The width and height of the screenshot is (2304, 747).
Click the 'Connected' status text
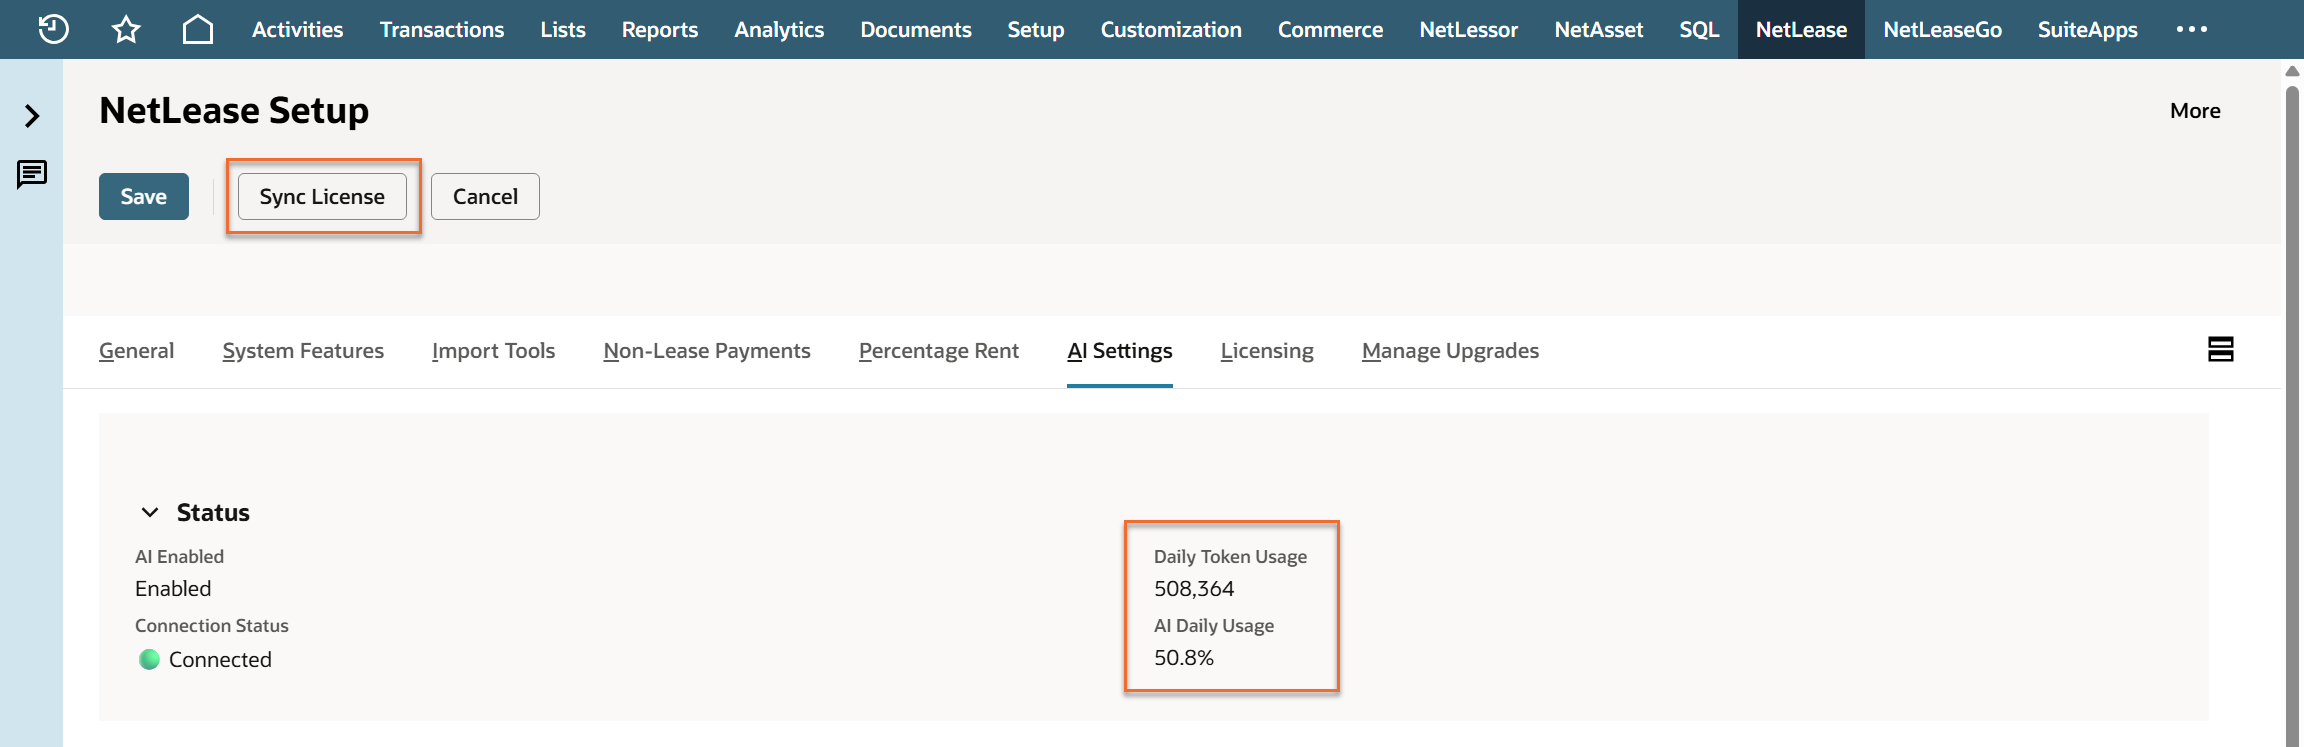(220, 660)
